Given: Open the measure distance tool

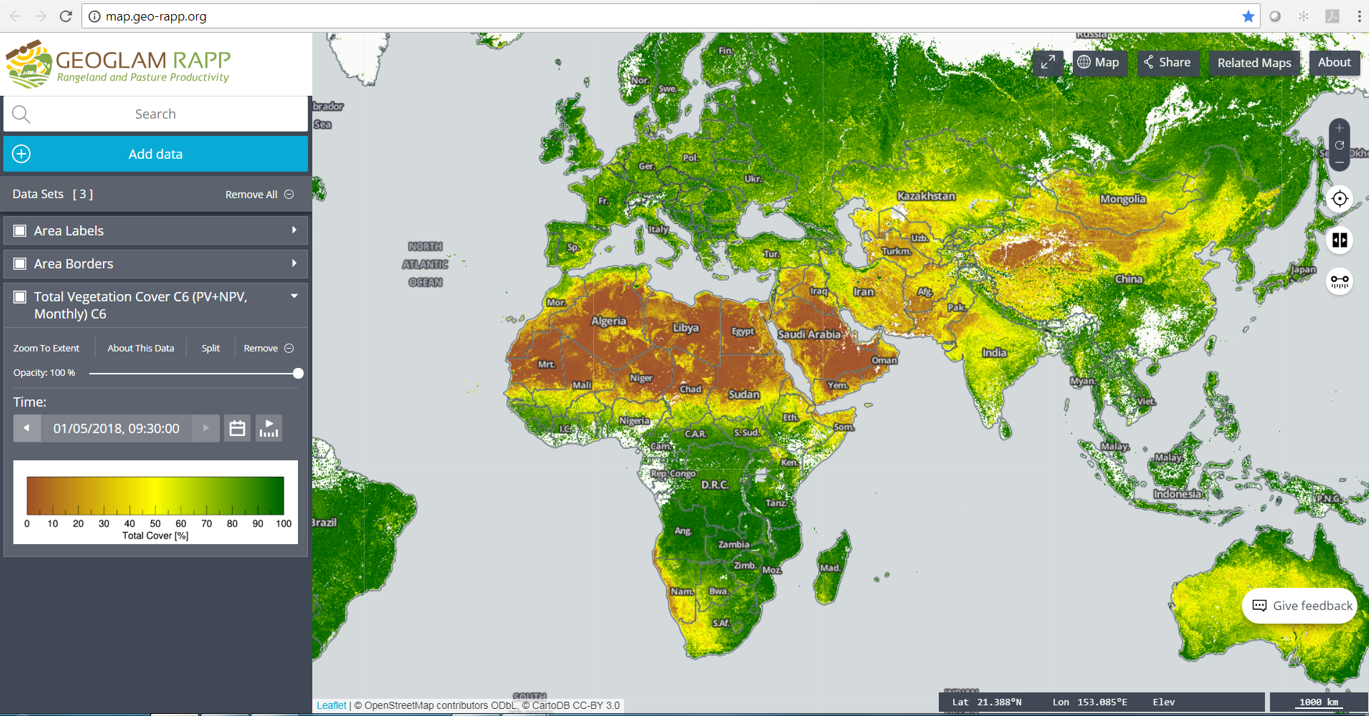Looking at the screenshot, I should (1339, 281).
